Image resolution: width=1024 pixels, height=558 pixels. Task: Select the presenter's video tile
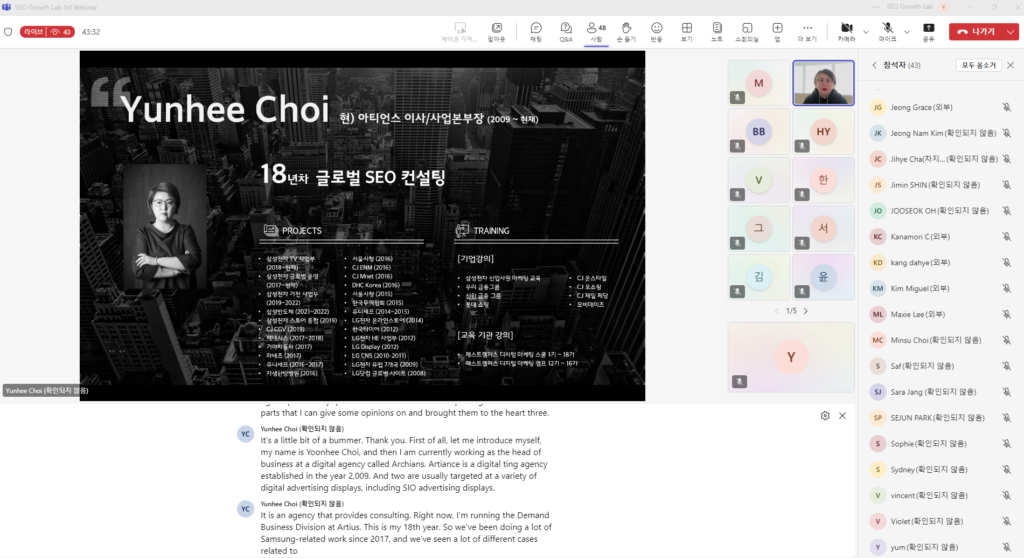tap(824, 83)
